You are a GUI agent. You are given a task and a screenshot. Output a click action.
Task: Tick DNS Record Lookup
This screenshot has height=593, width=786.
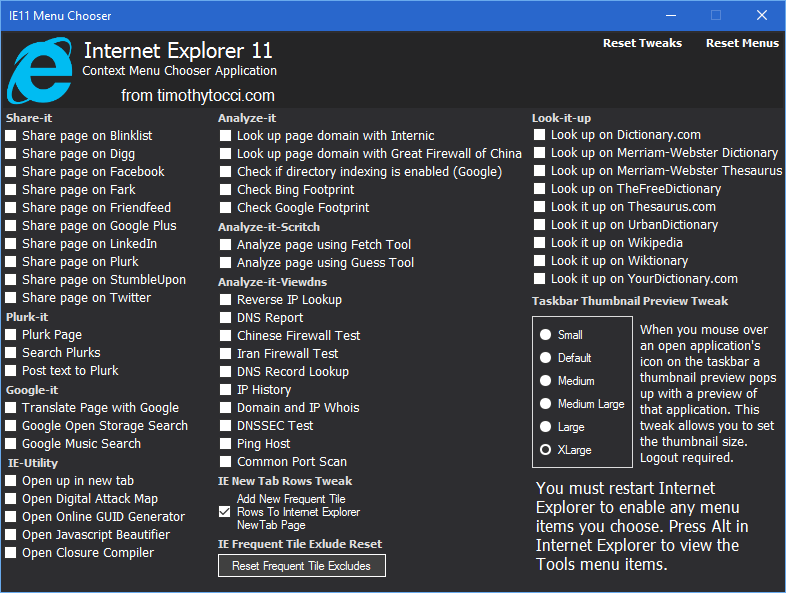click(x=226, y=372)
